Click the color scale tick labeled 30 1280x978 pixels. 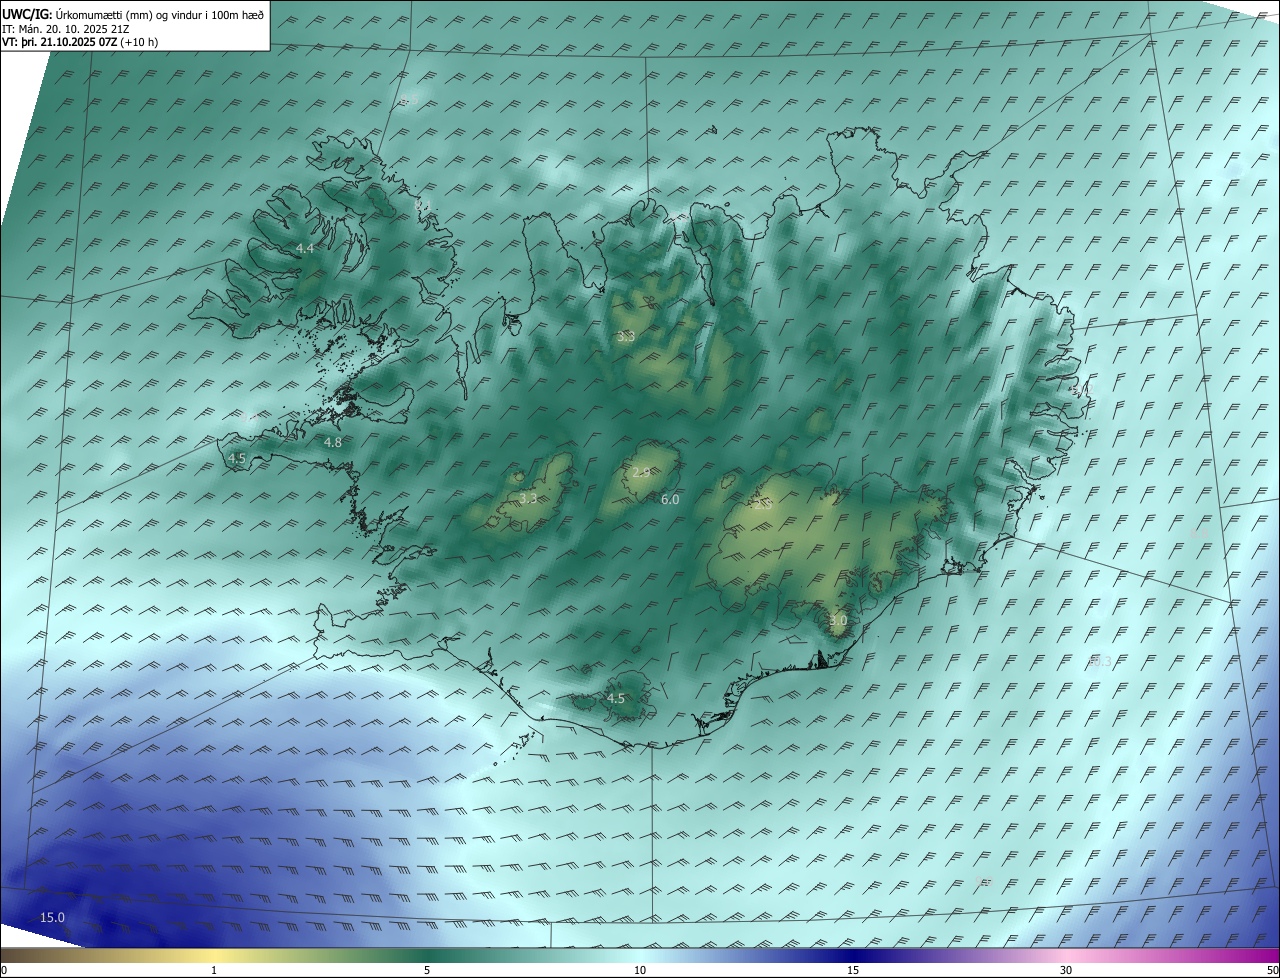click(1066, 971)
